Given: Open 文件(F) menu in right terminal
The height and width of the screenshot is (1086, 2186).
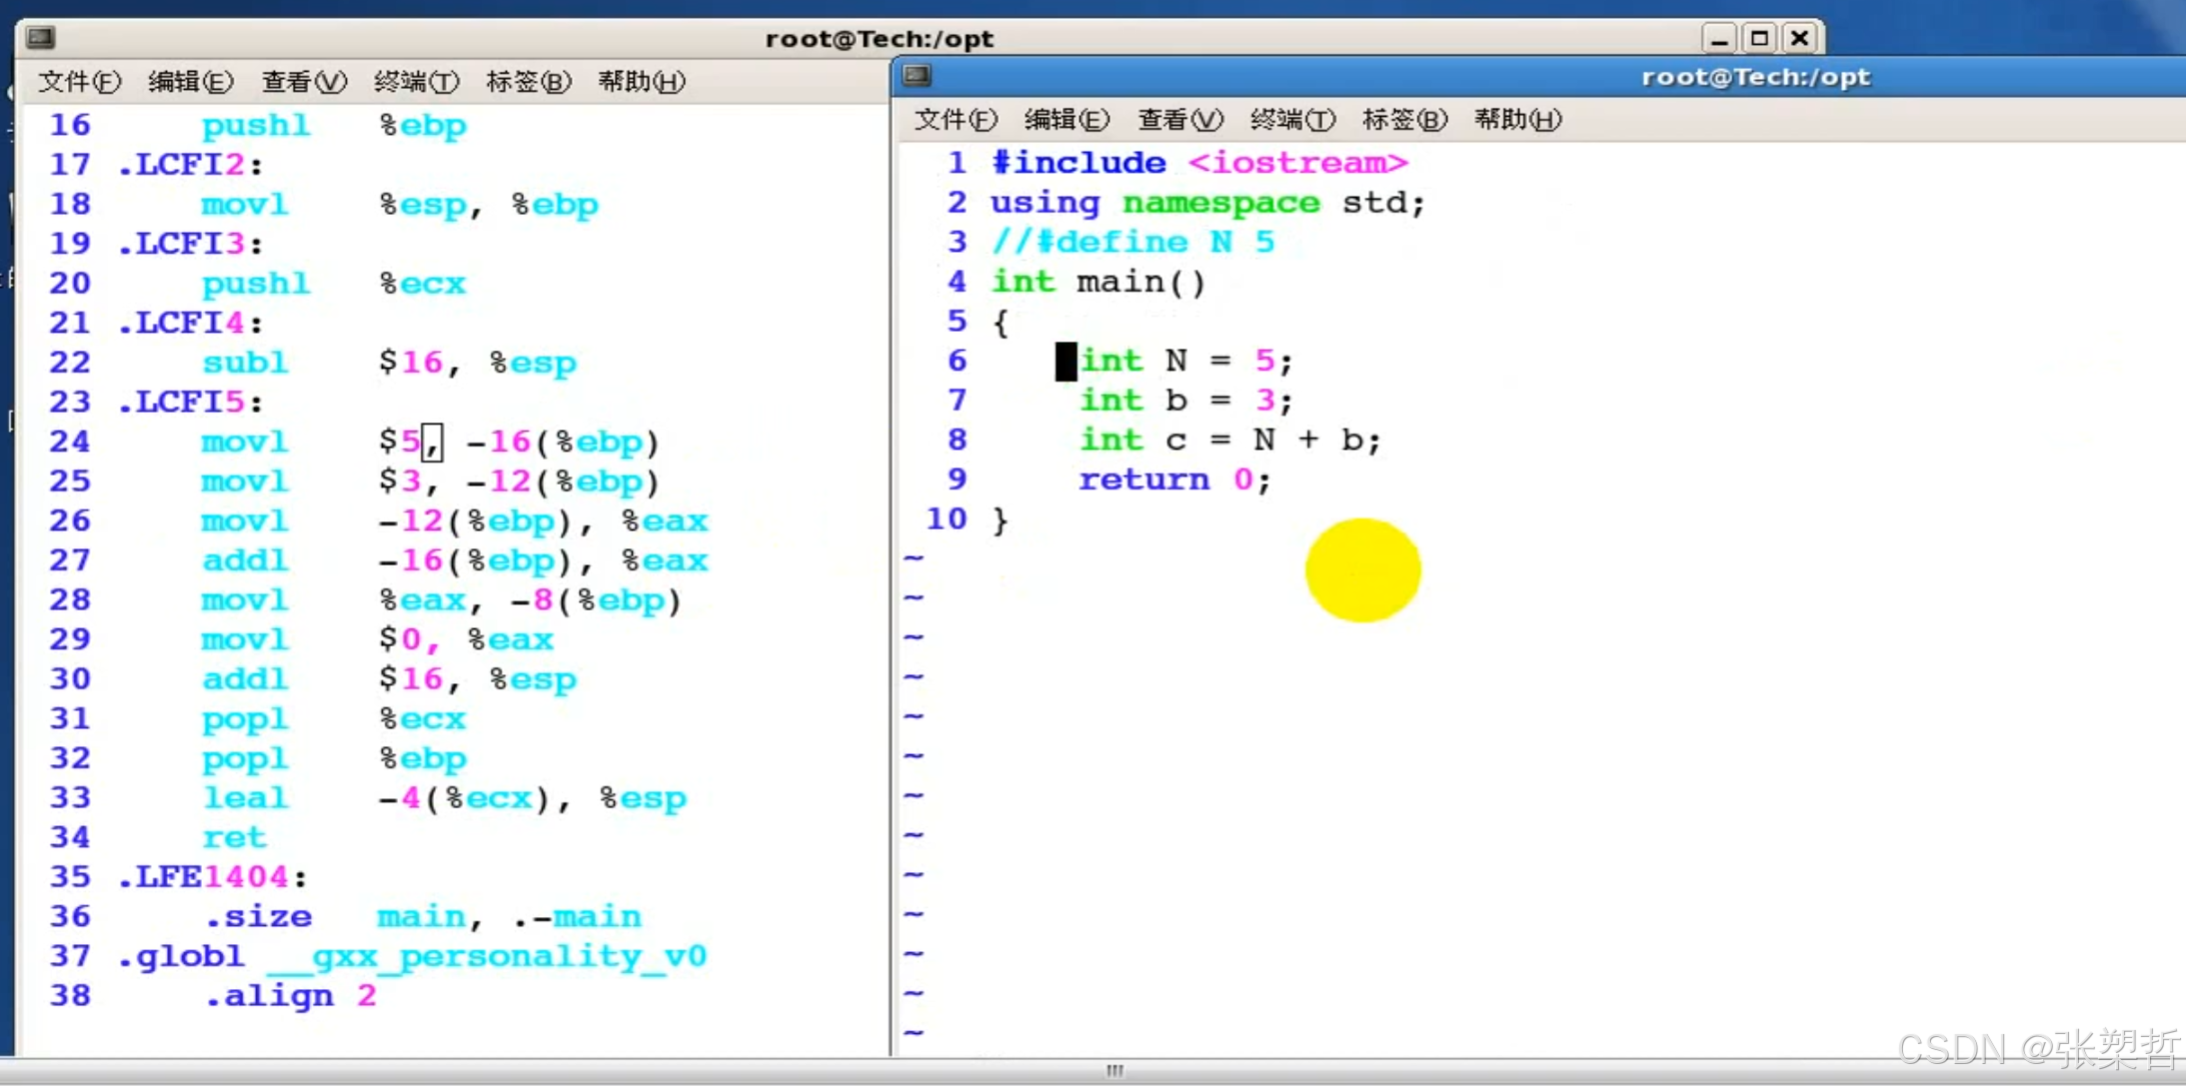Looking at the screenshot, I should point(955,120).
